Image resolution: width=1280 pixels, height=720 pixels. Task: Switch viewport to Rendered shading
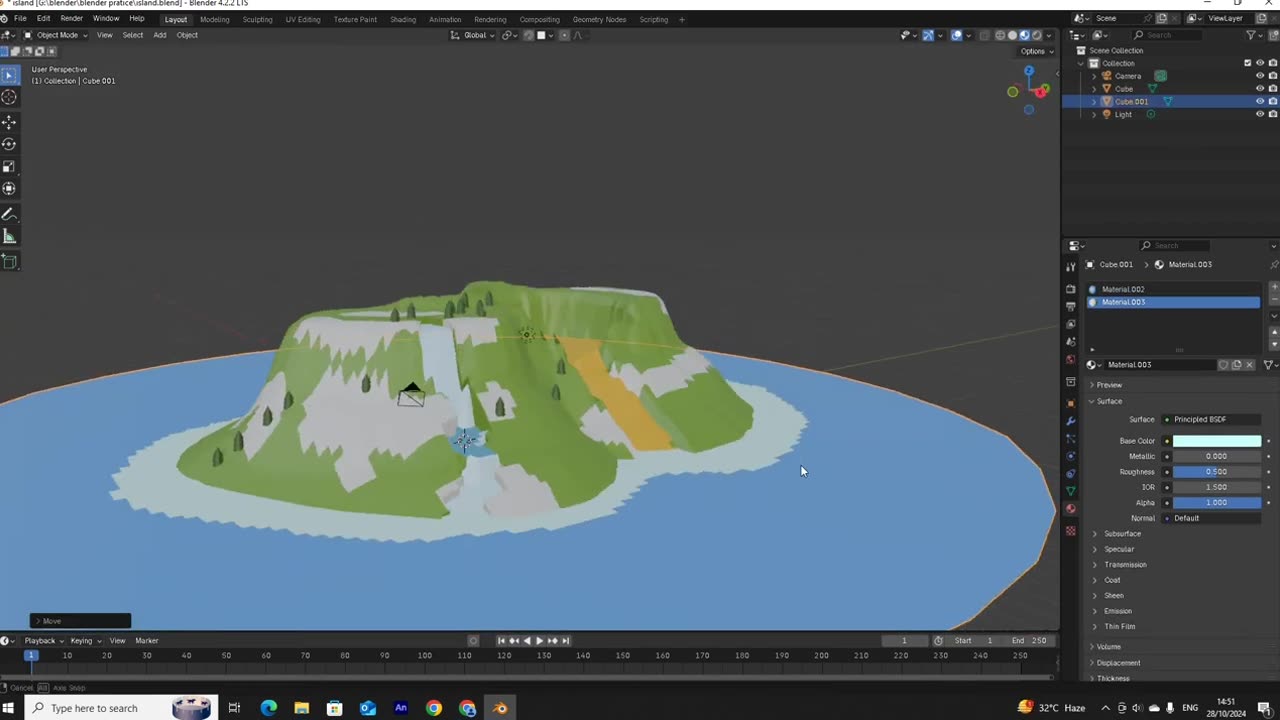tap(1037, 35)
